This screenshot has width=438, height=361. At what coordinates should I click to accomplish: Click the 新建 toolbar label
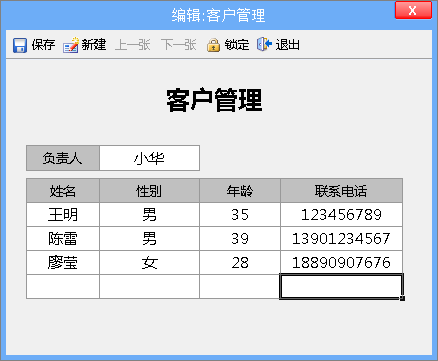94,45
